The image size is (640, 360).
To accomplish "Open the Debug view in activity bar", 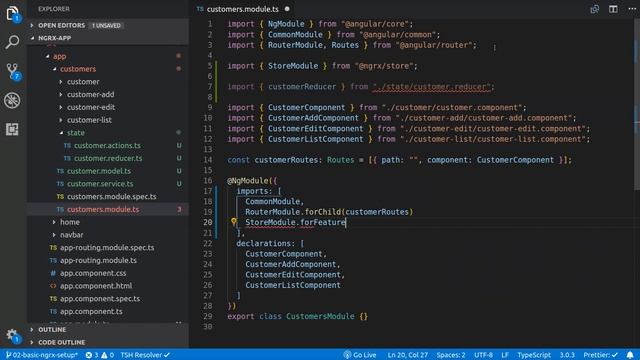I will pos(12,100).
